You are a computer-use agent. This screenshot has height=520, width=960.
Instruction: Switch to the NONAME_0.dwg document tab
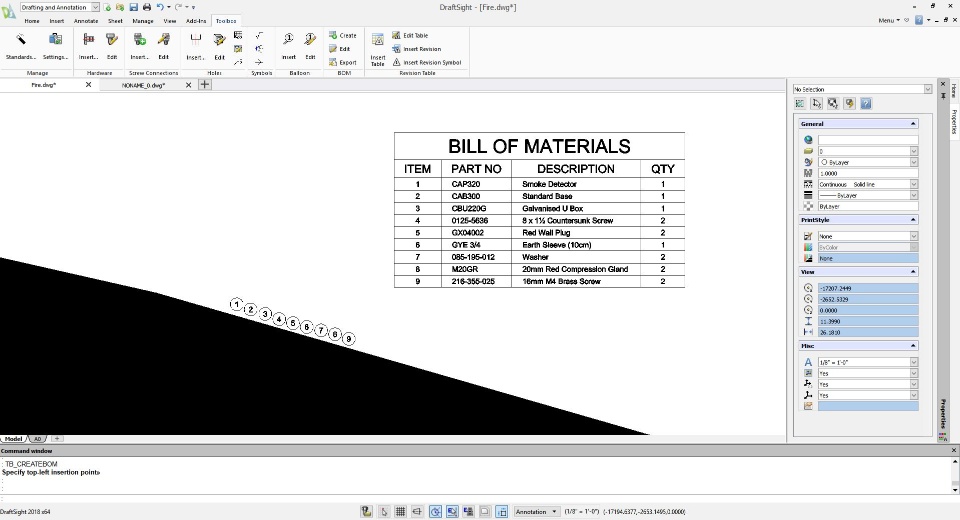143,85
